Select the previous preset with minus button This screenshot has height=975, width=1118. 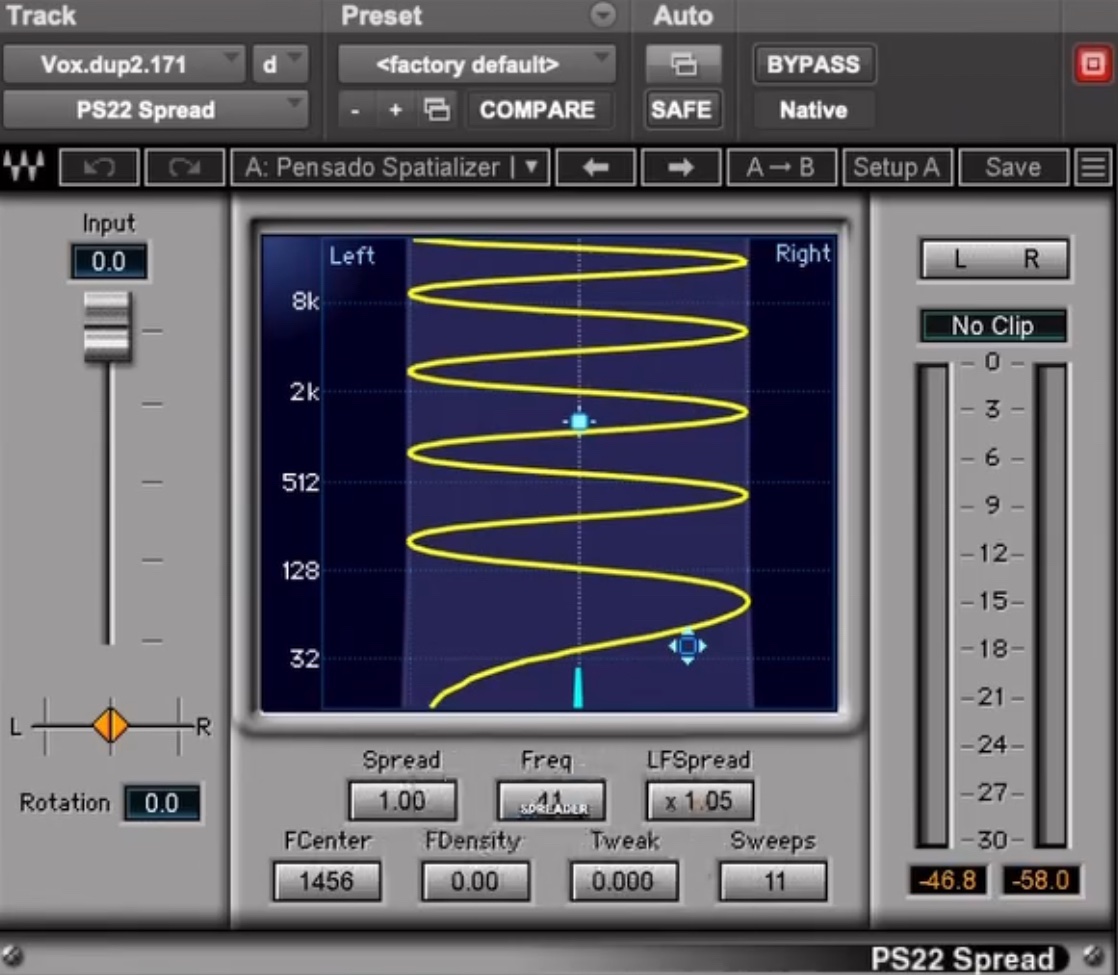[355, 111]
